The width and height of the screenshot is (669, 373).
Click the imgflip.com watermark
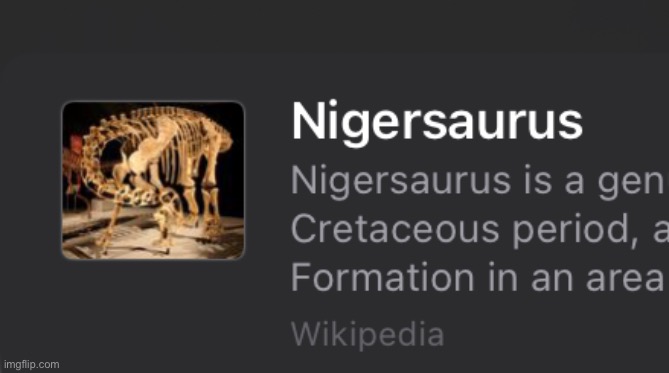(x=31, y=364)
